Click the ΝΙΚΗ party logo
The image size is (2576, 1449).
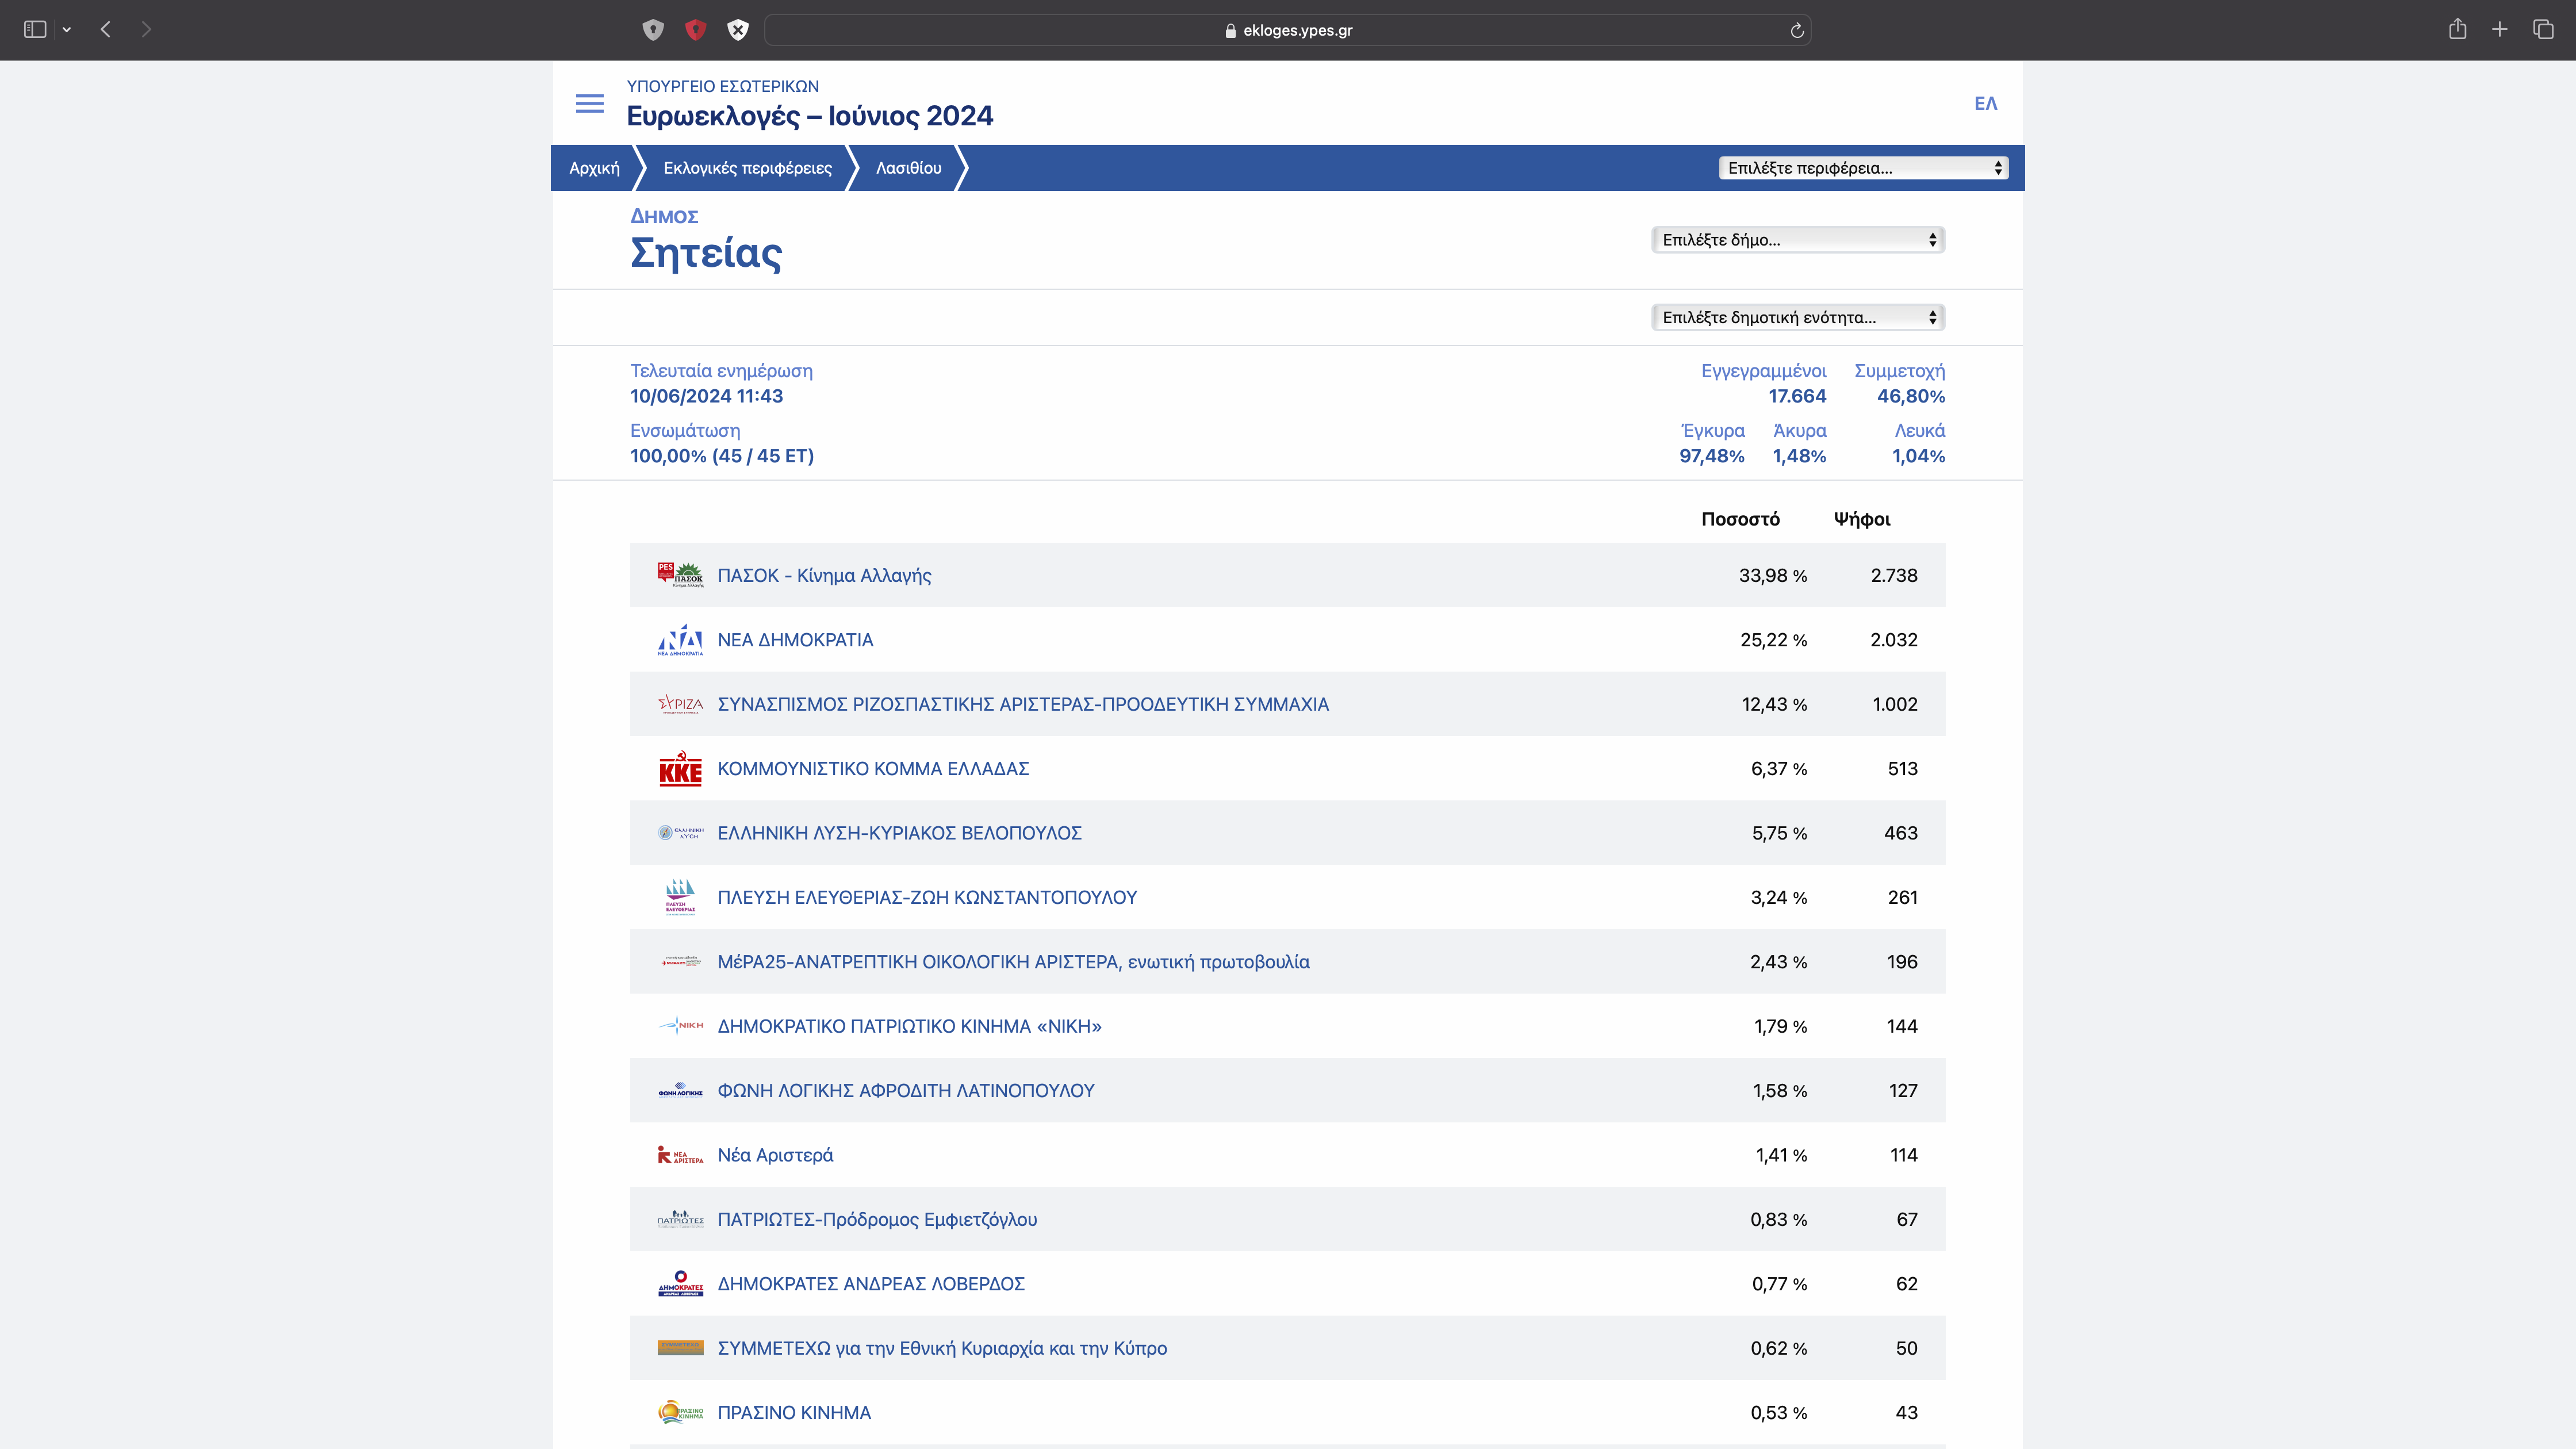tap(680, 1026)
